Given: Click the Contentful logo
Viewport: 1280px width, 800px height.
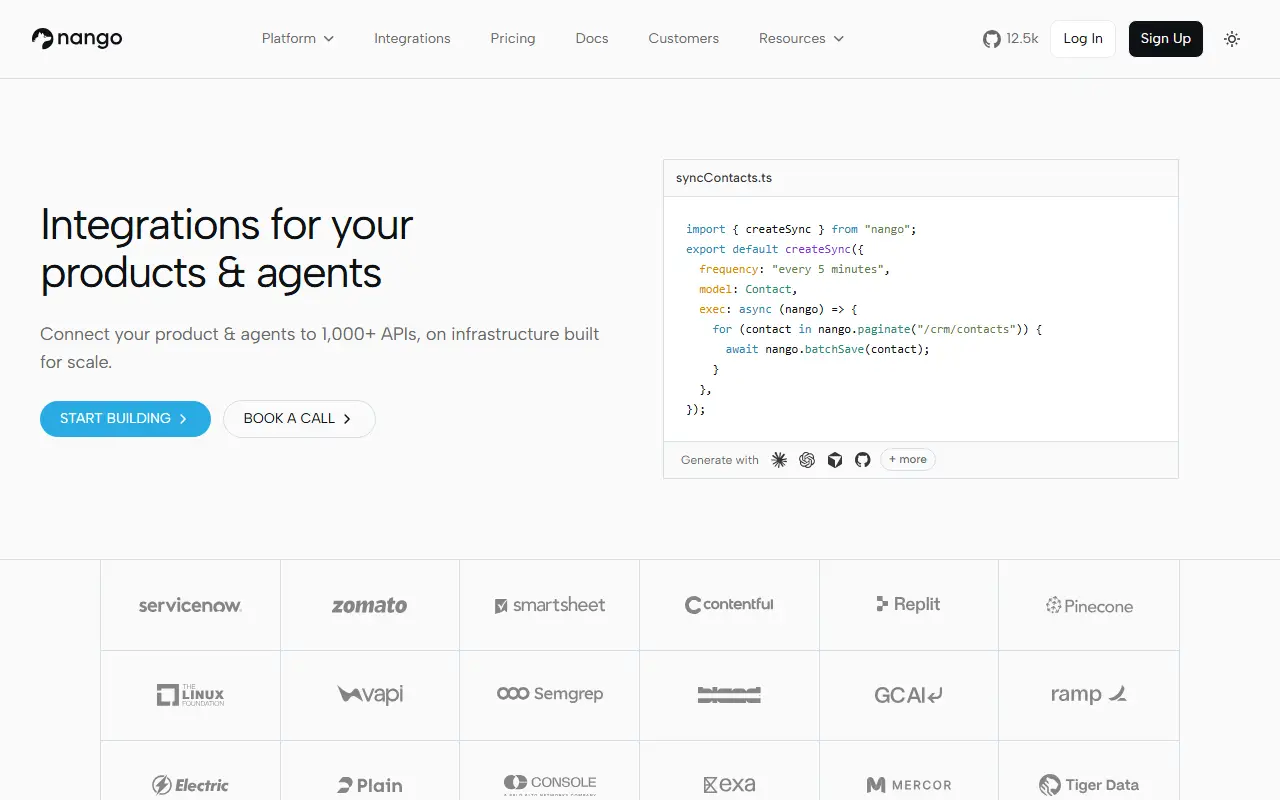Looking at the screenshot, I should click(729, 605).
